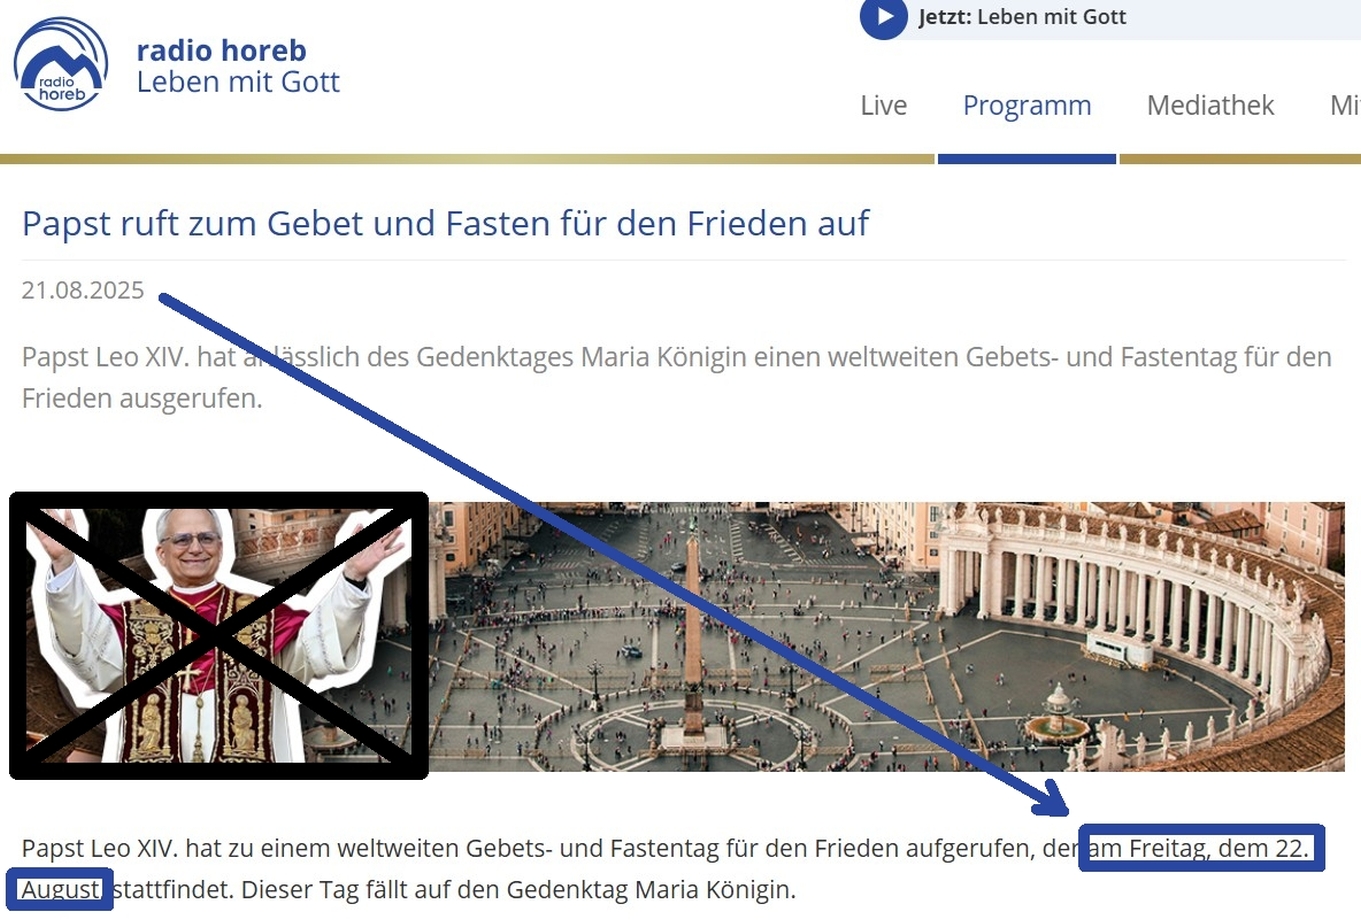The width and height of the screenshot is (1361, 920).
Task: Click the blue arrow head annotation
Action: pos(1052,799)
